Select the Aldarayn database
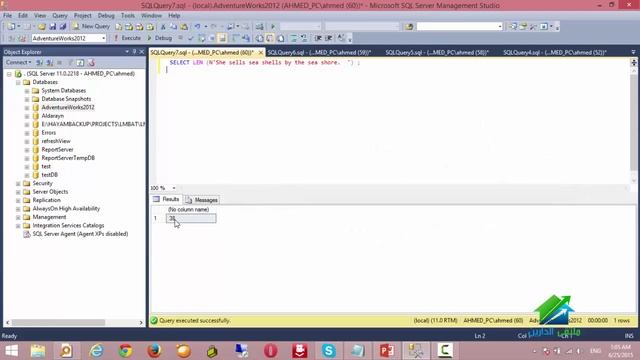The height and width of the screenshot is (360, 640). [53, 116]
